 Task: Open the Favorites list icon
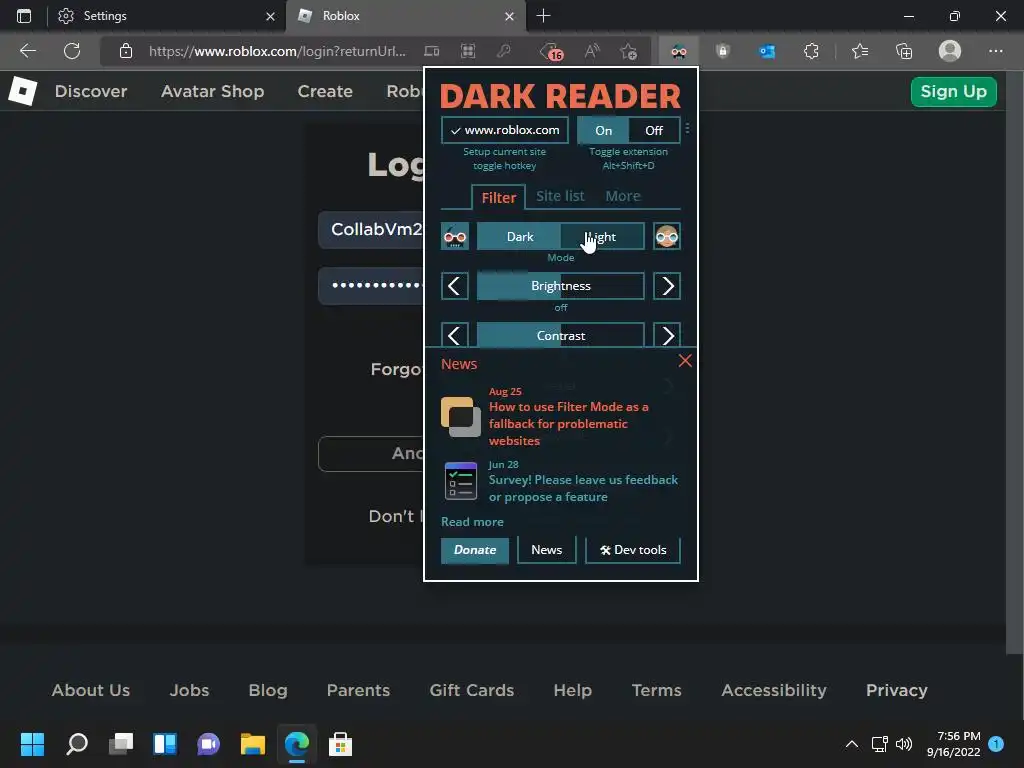coord(860,51)
